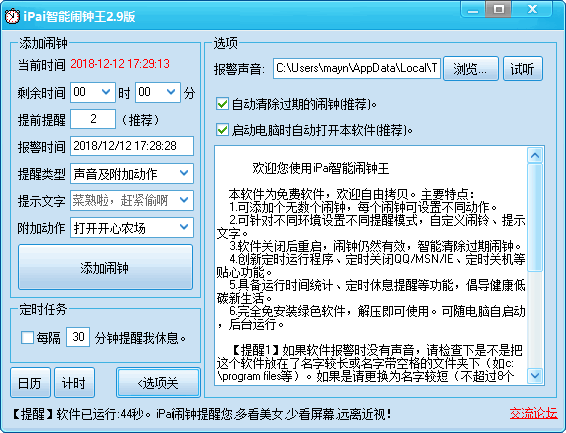Minimize the iPai window
The width and height of the screenshot is (566, 433).
473,9
